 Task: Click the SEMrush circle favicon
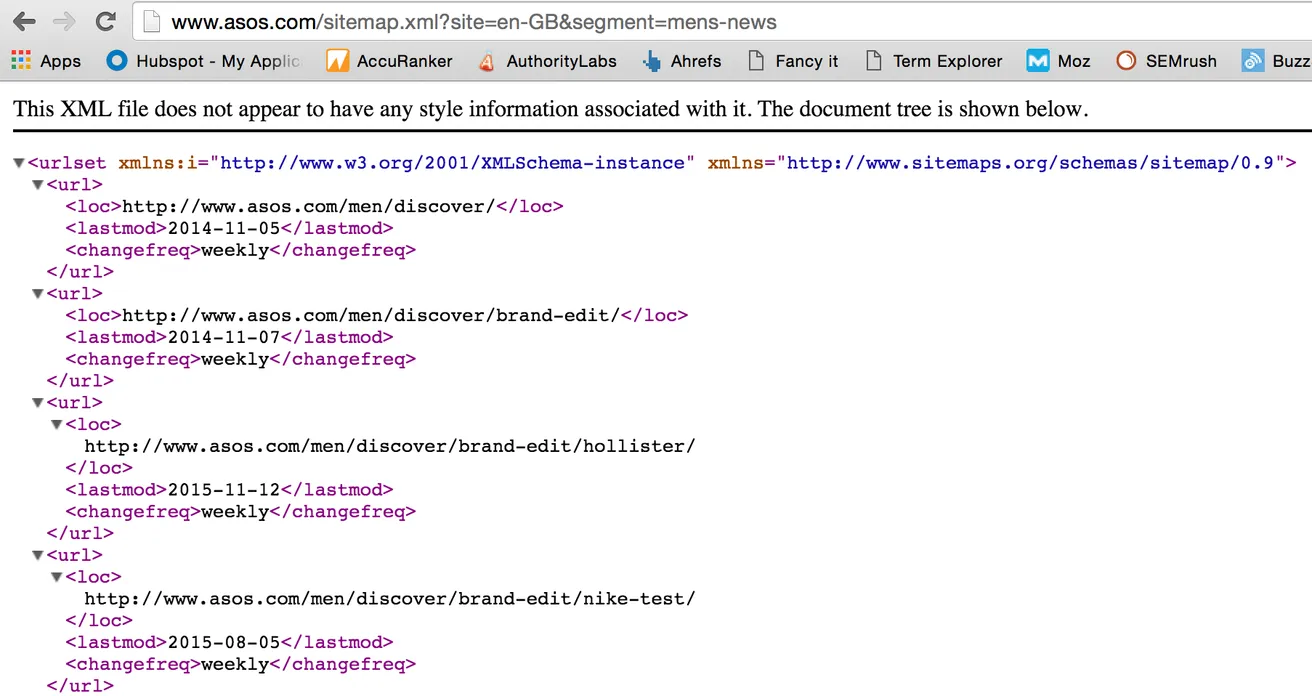click(1126, 61)
